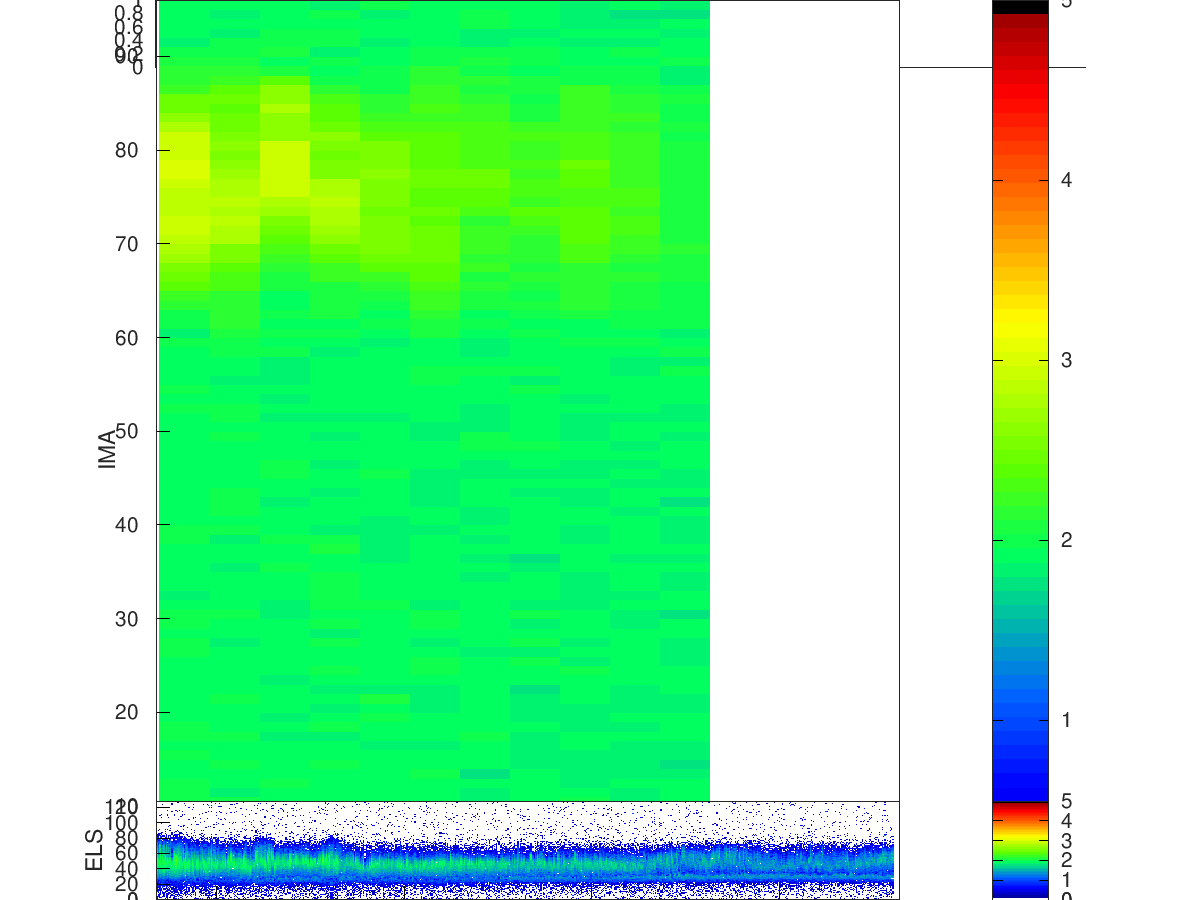1200x900 pixels.
Task: Click the small ELS colorbar at bottom right
Action: [x=1020, y=850]
